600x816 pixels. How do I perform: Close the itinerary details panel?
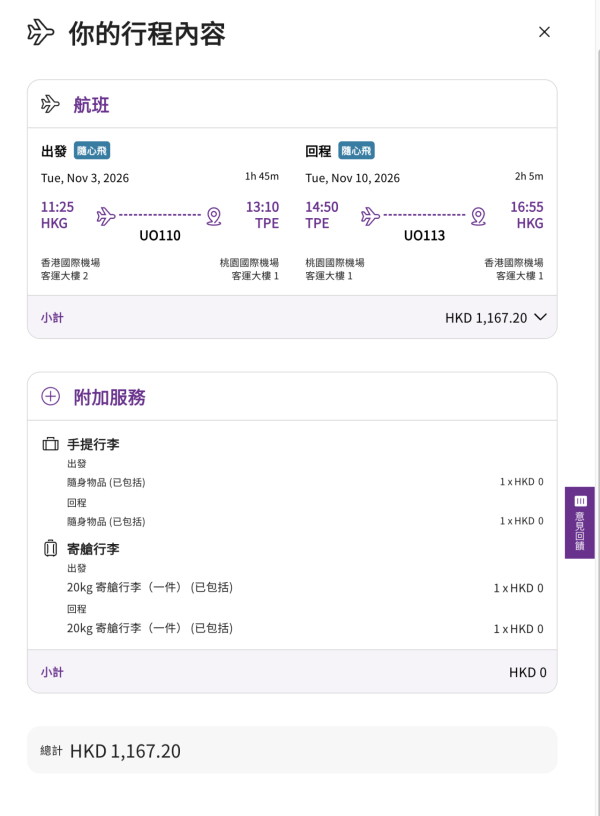point(544,32)
